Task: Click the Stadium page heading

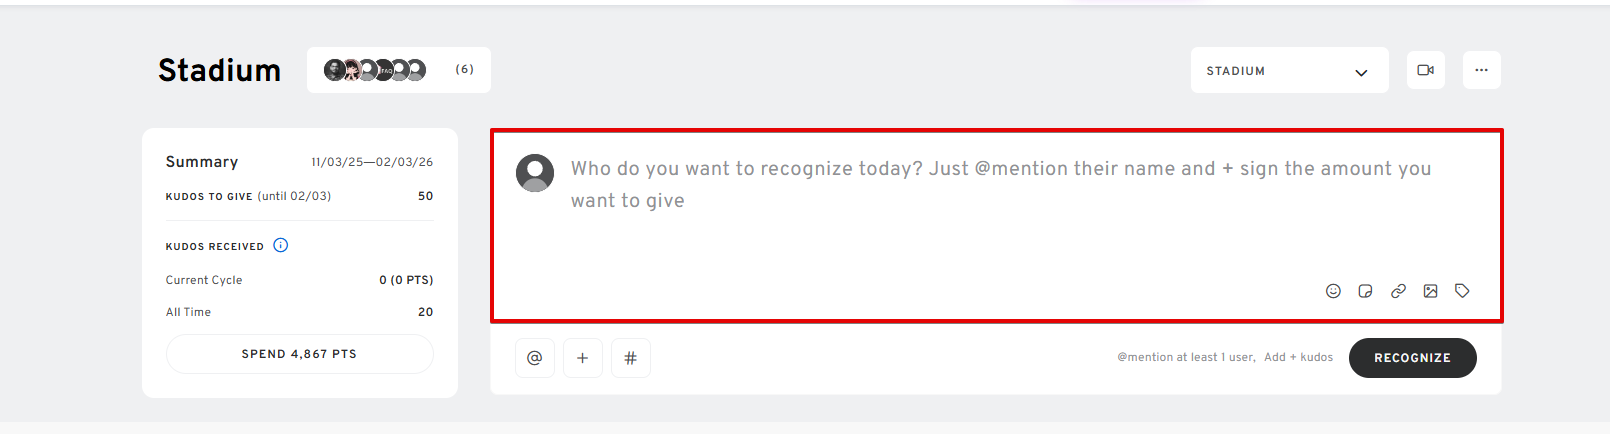Action: click(219, 70)
